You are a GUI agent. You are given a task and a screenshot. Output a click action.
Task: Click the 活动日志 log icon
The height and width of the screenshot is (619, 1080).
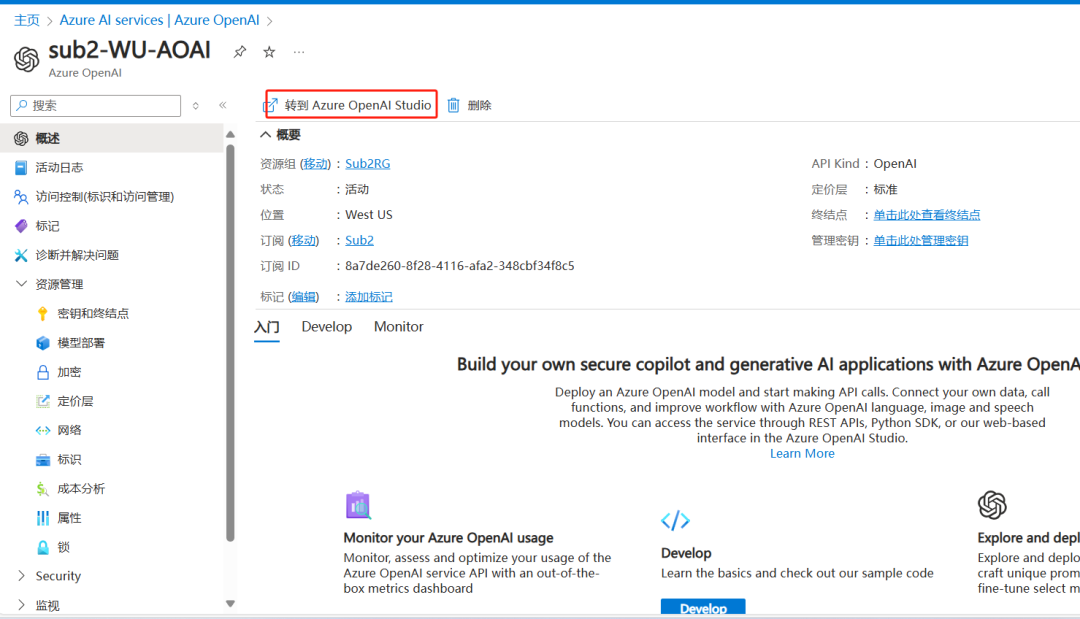(x=21, y=167)
